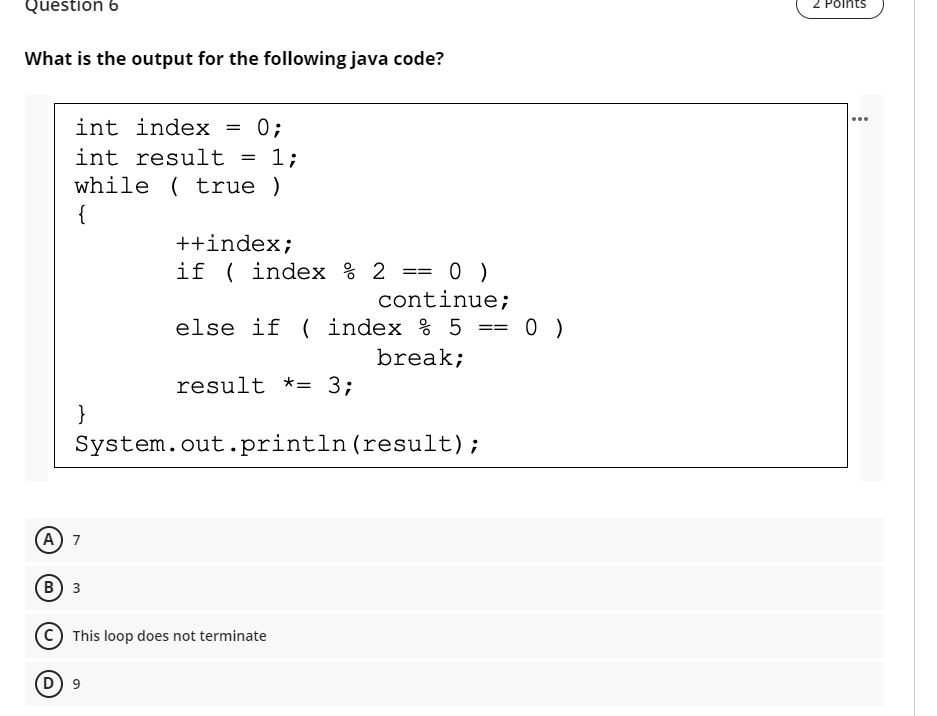
Task: Select answer option C
Action: (x=49, y=636)
